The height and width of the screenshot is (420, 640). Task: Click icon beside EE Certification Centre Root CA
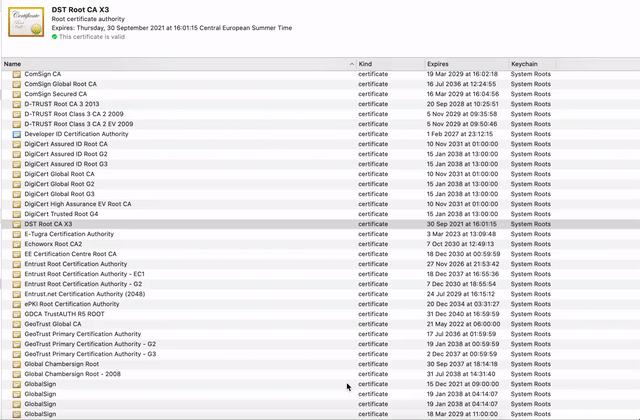click(x=16, y=254)
